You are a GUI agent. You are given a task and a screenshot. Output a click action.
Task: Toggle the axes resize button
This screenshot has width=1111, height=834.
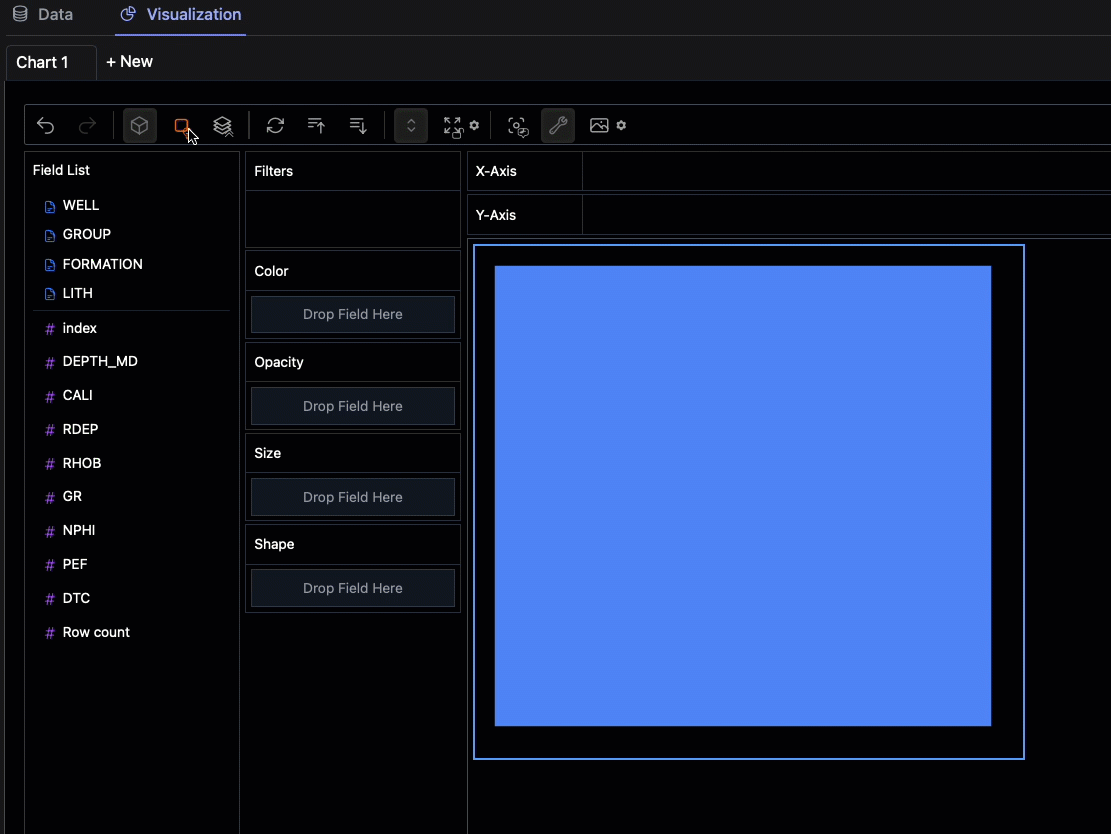pyautogui.click(x=411, y=126)
